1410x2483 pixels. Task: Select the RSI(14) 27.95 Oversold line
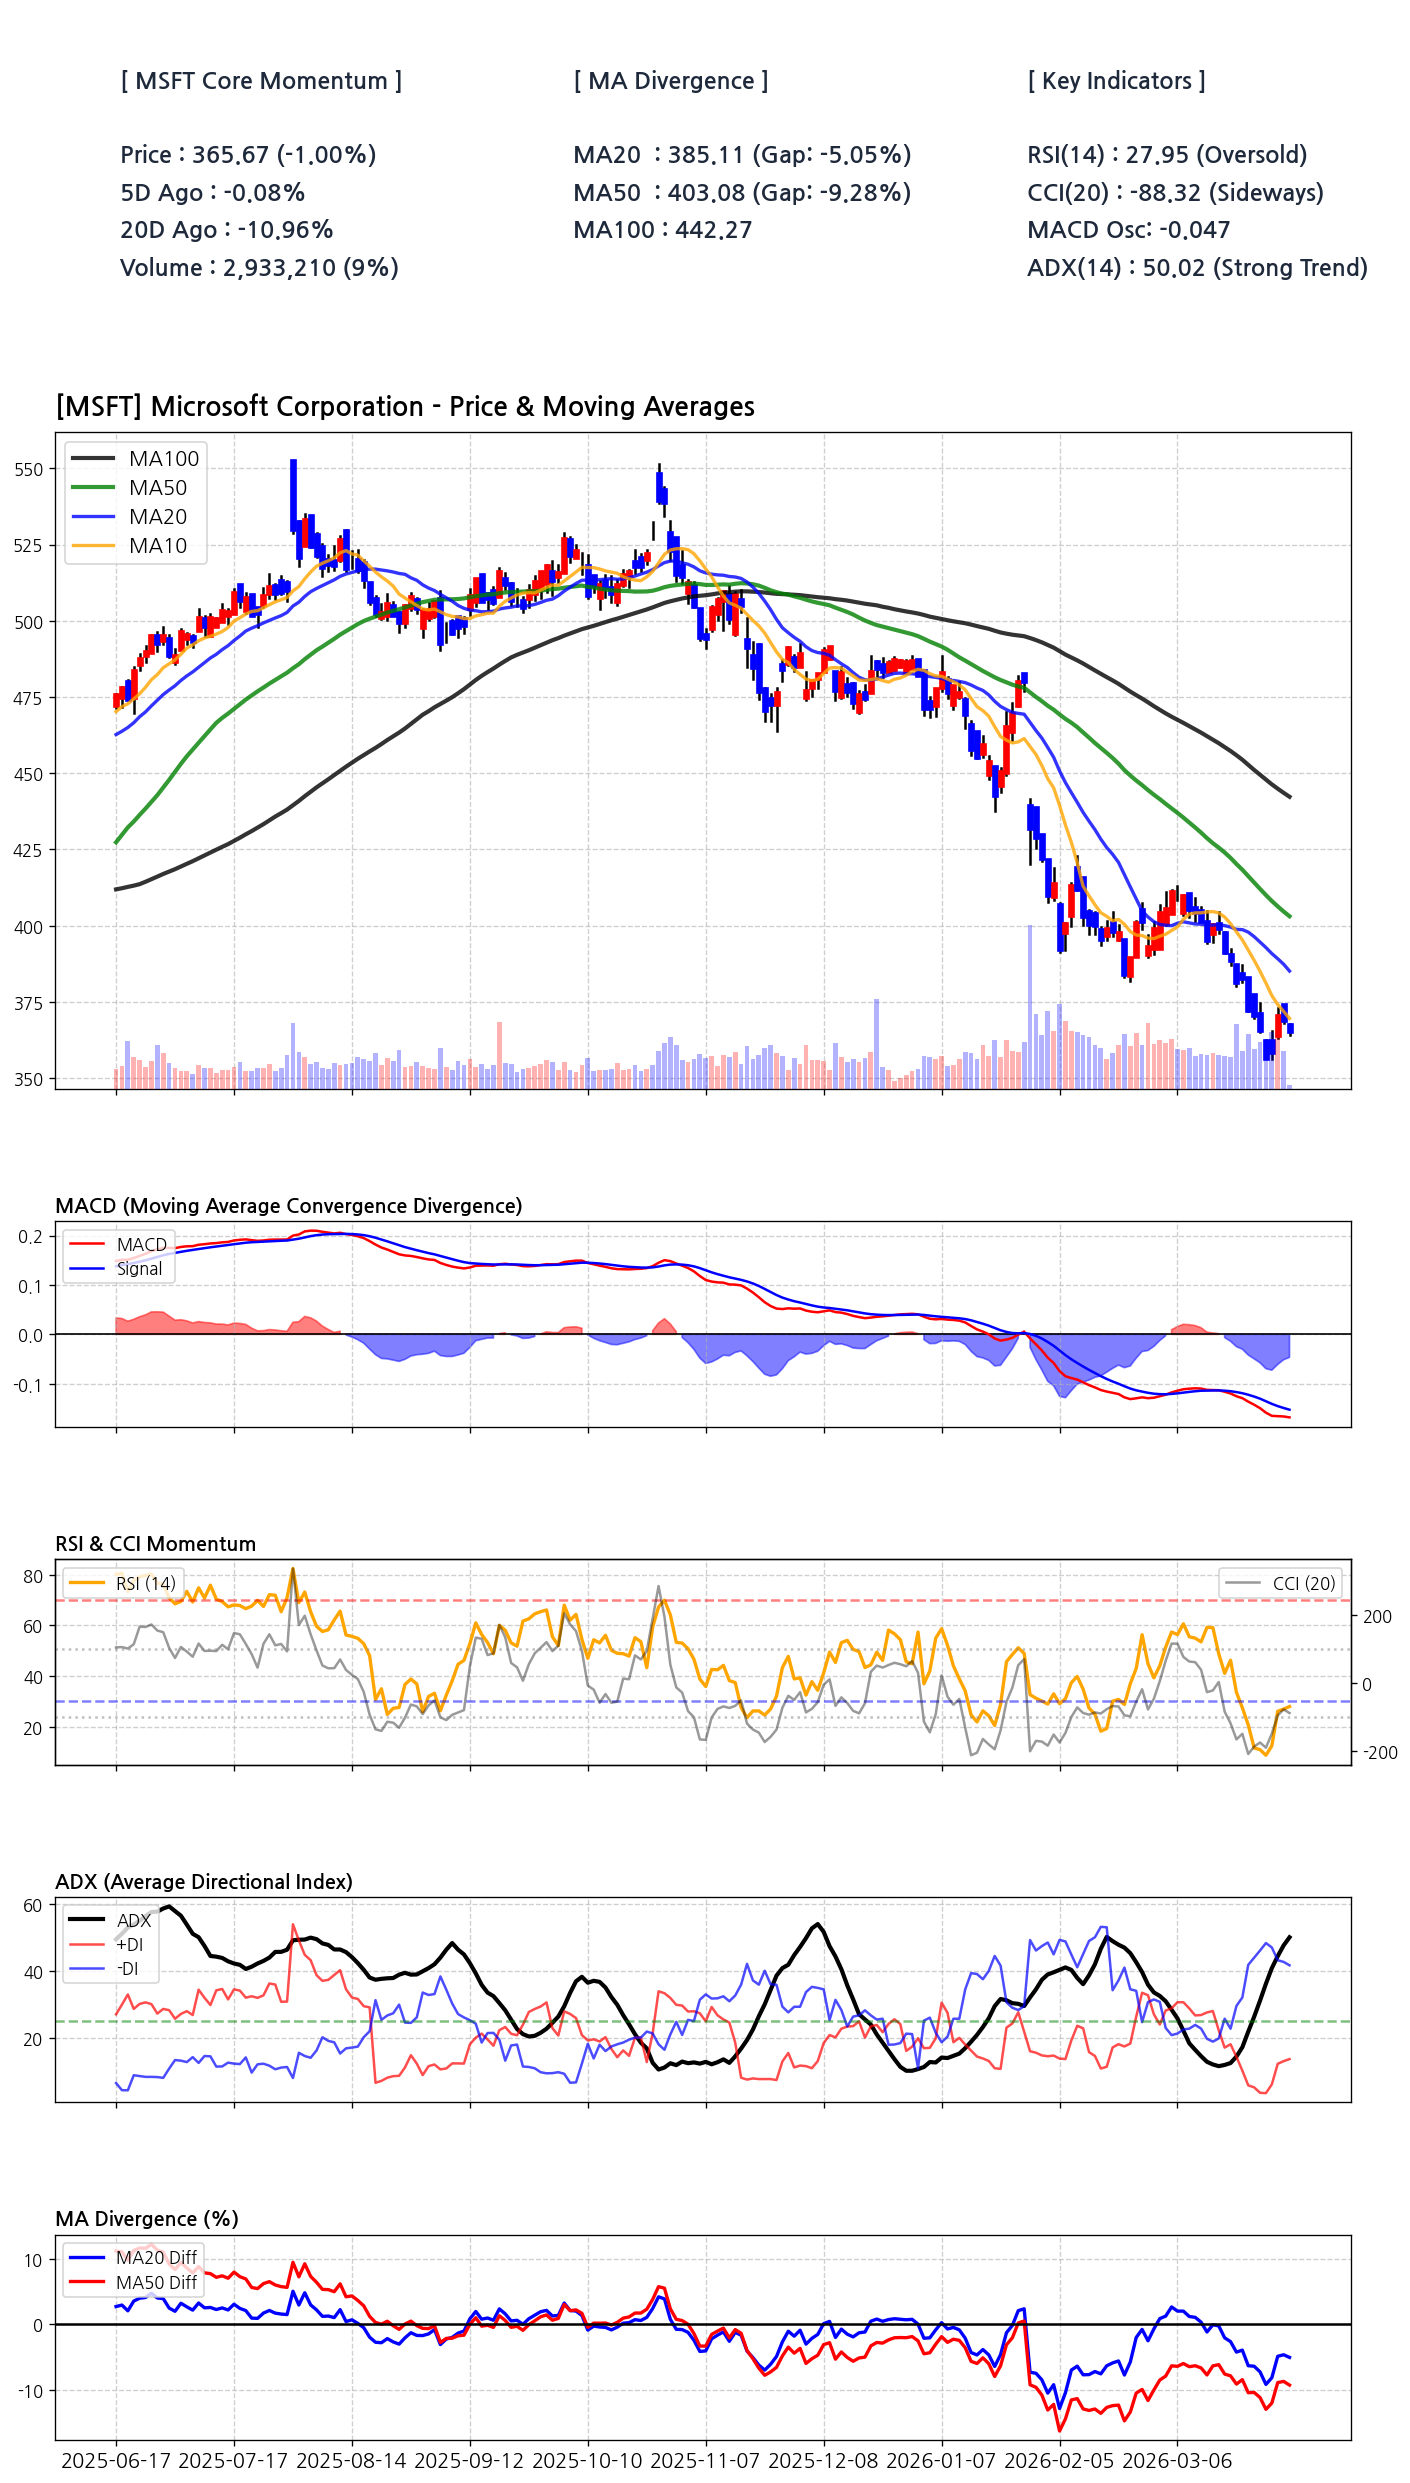(x=1167, y=155)
